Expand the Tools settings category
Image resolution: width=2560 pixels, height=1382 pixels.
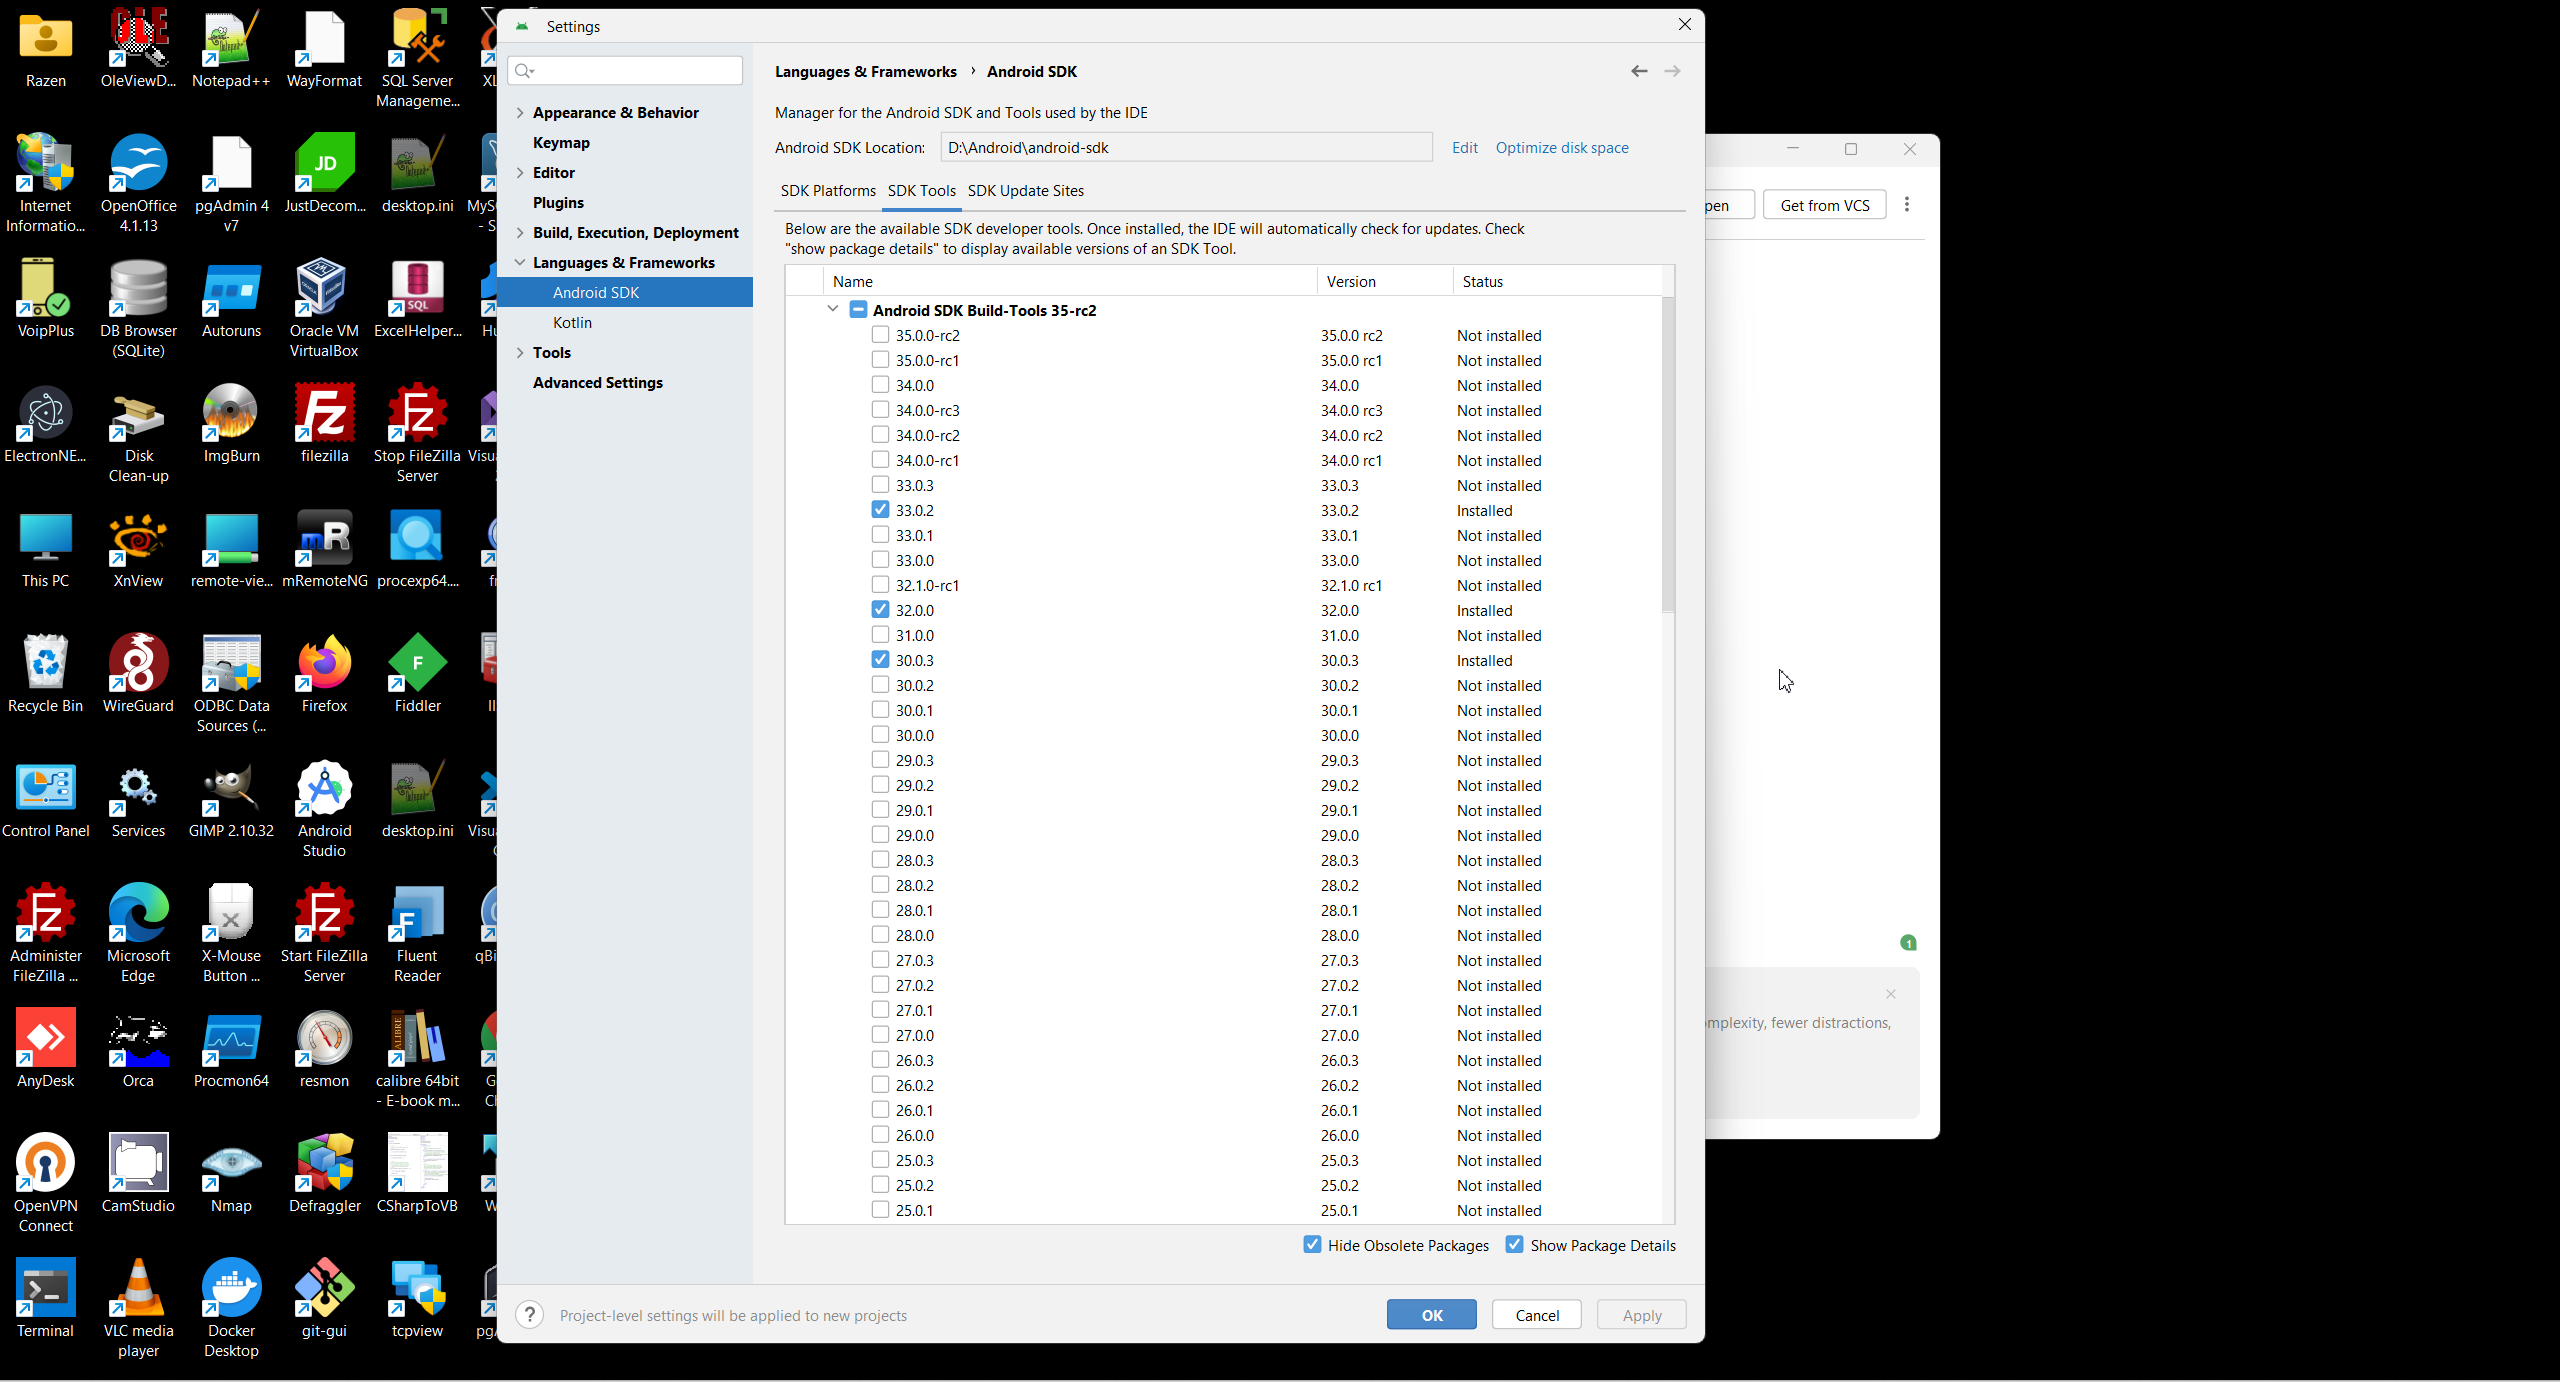coord(520,353)
